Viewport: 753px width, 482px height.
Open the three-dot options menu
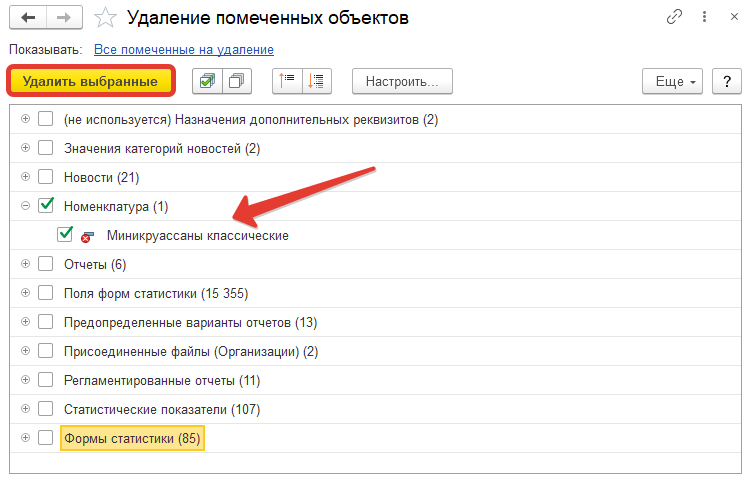point(704,17)
